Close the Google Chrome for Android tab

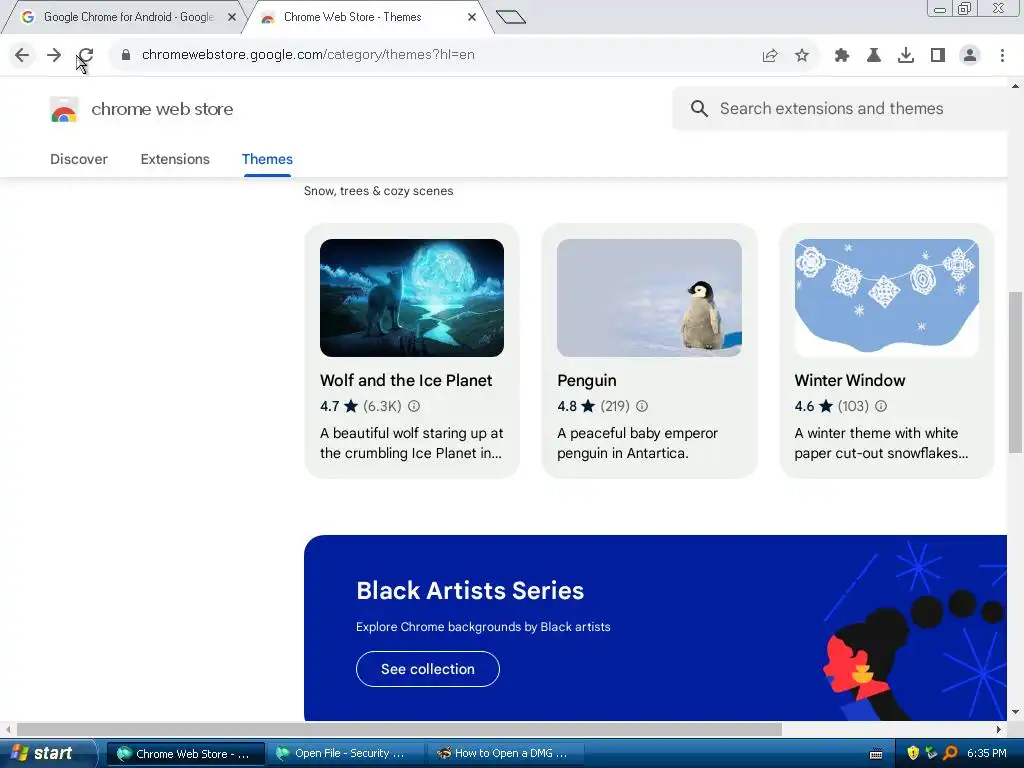click(232, 17)
